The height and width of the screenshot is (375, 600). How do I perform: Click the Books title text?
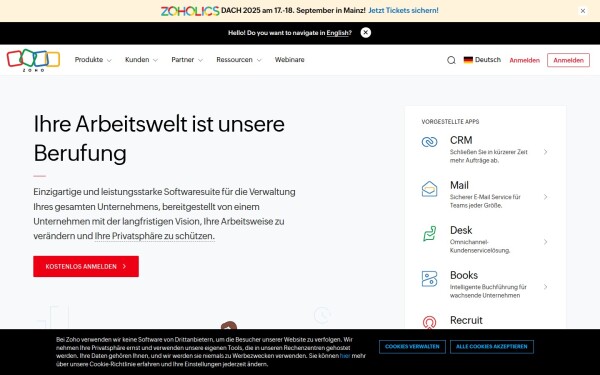click(464, 275)
